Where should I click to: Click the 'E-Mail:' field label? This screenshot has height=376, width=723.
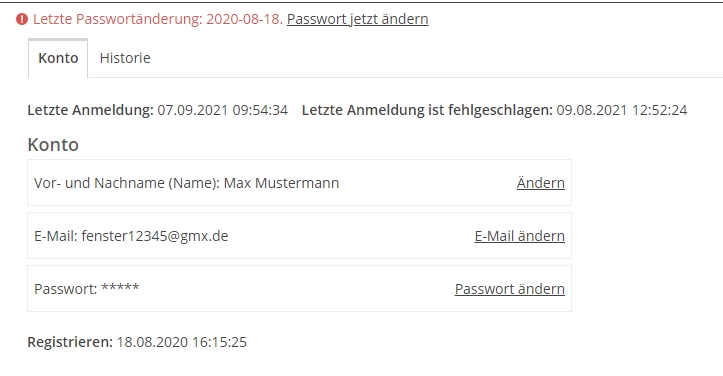point(56,236)
